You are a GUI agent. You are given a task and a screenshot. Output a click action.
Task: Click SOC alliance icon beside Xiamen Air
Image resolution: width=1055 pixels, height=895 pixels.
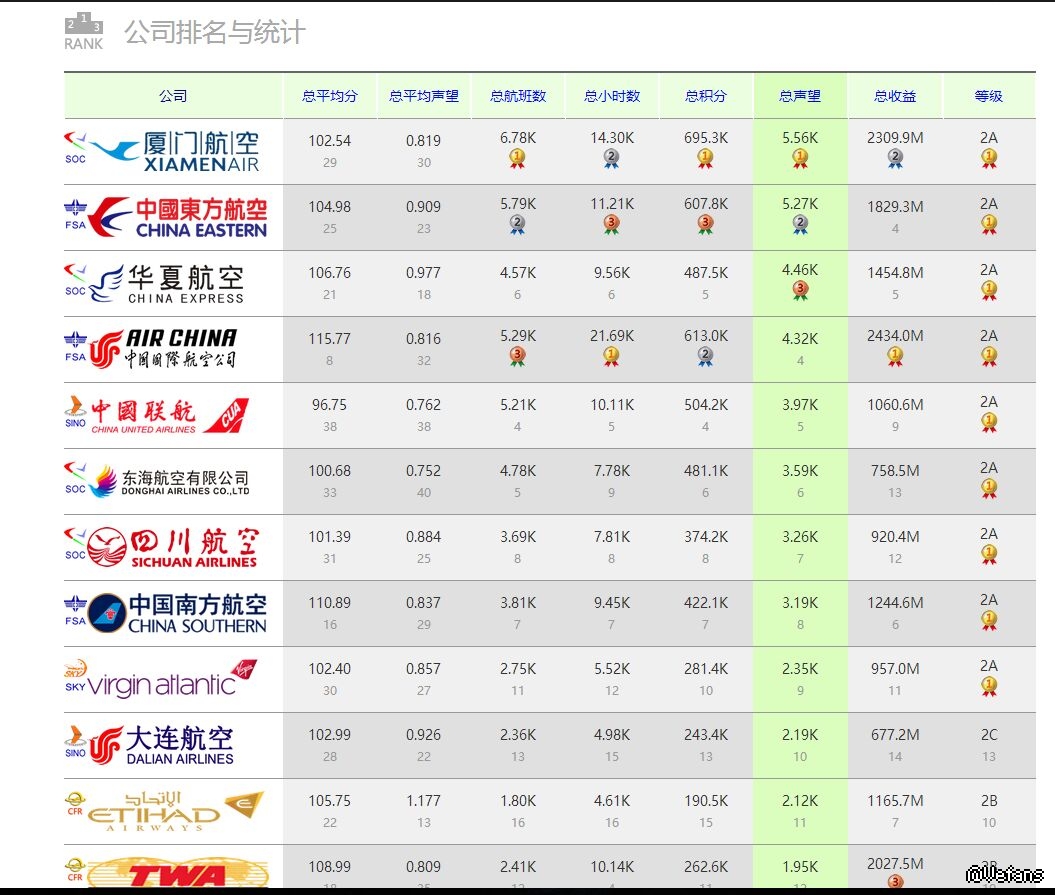click(75, 148)
